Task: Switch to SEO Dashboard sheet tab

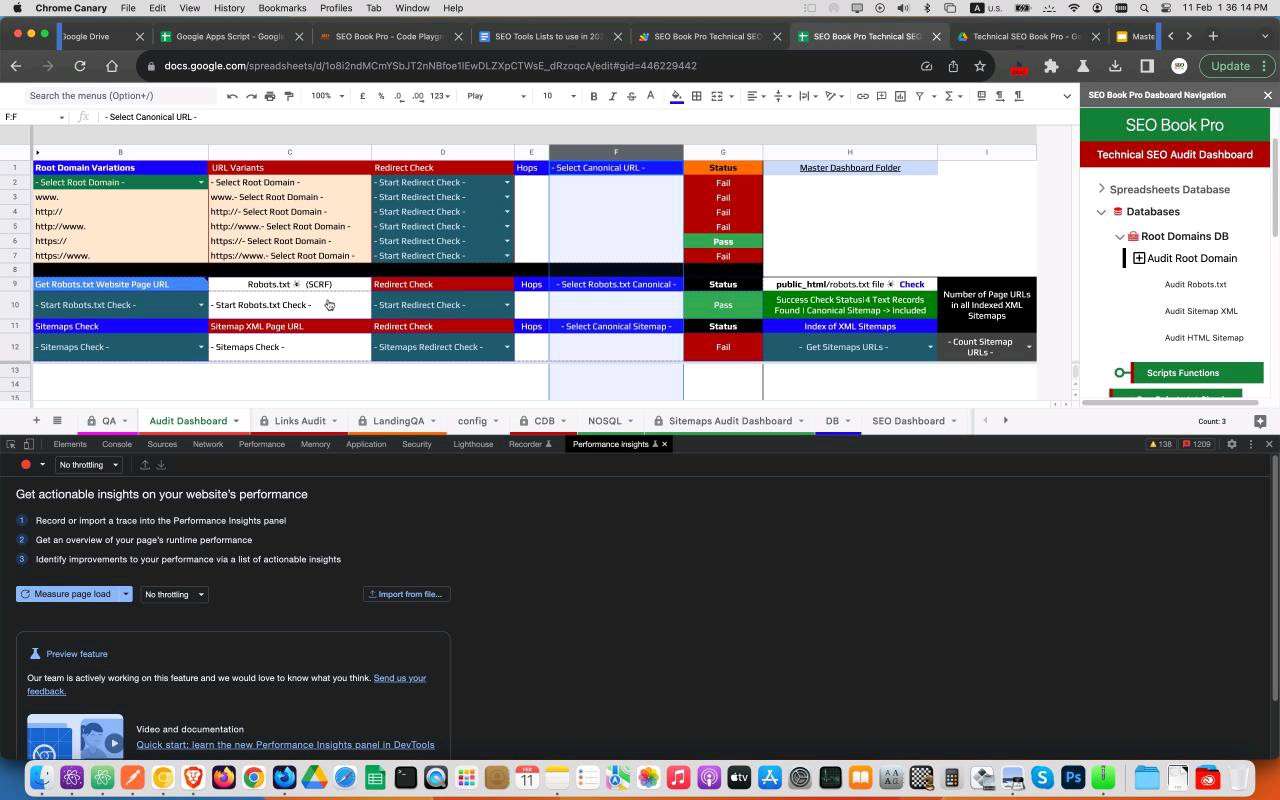Action: point(908,421)
